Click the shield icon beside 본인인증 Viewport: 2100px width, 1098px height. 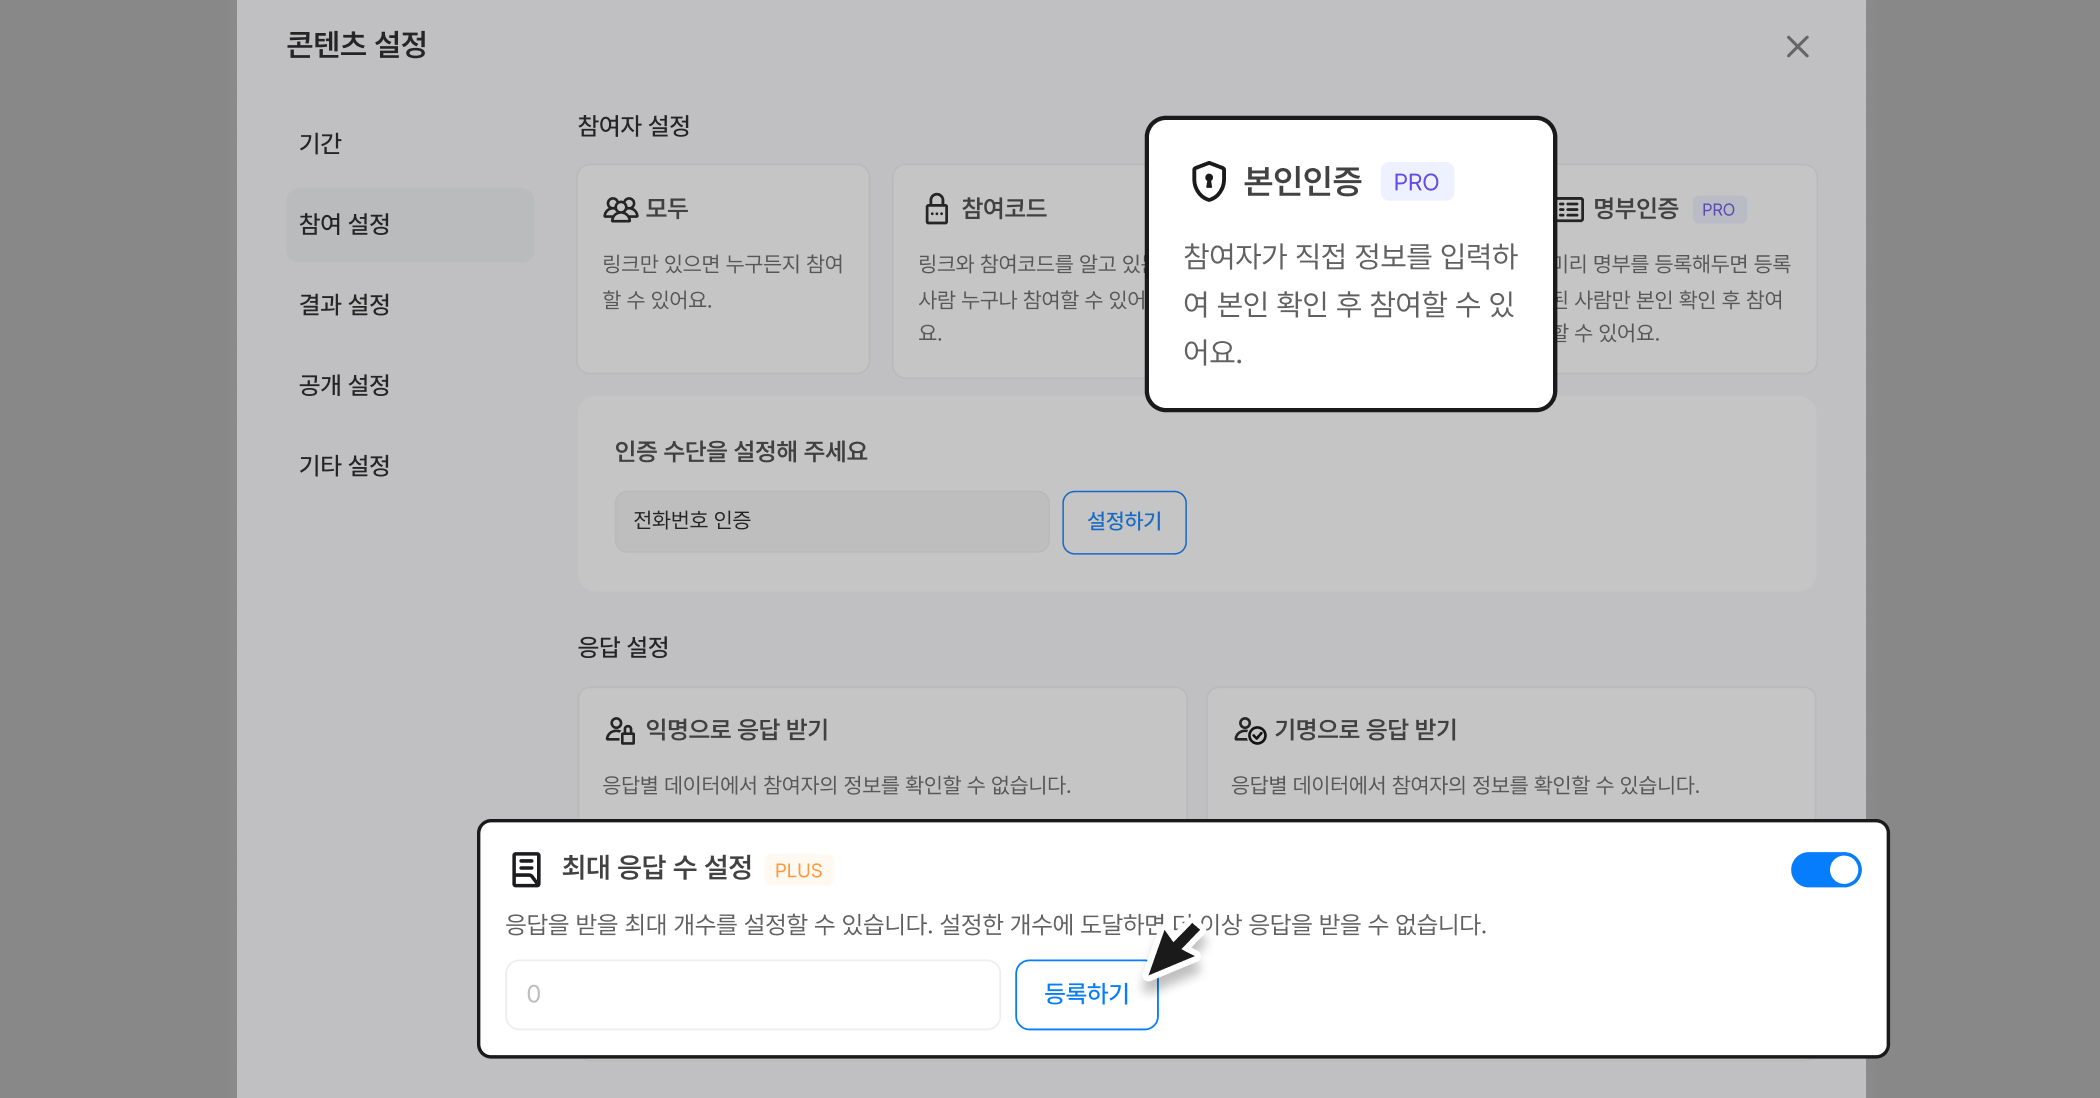pos(1208,182)
